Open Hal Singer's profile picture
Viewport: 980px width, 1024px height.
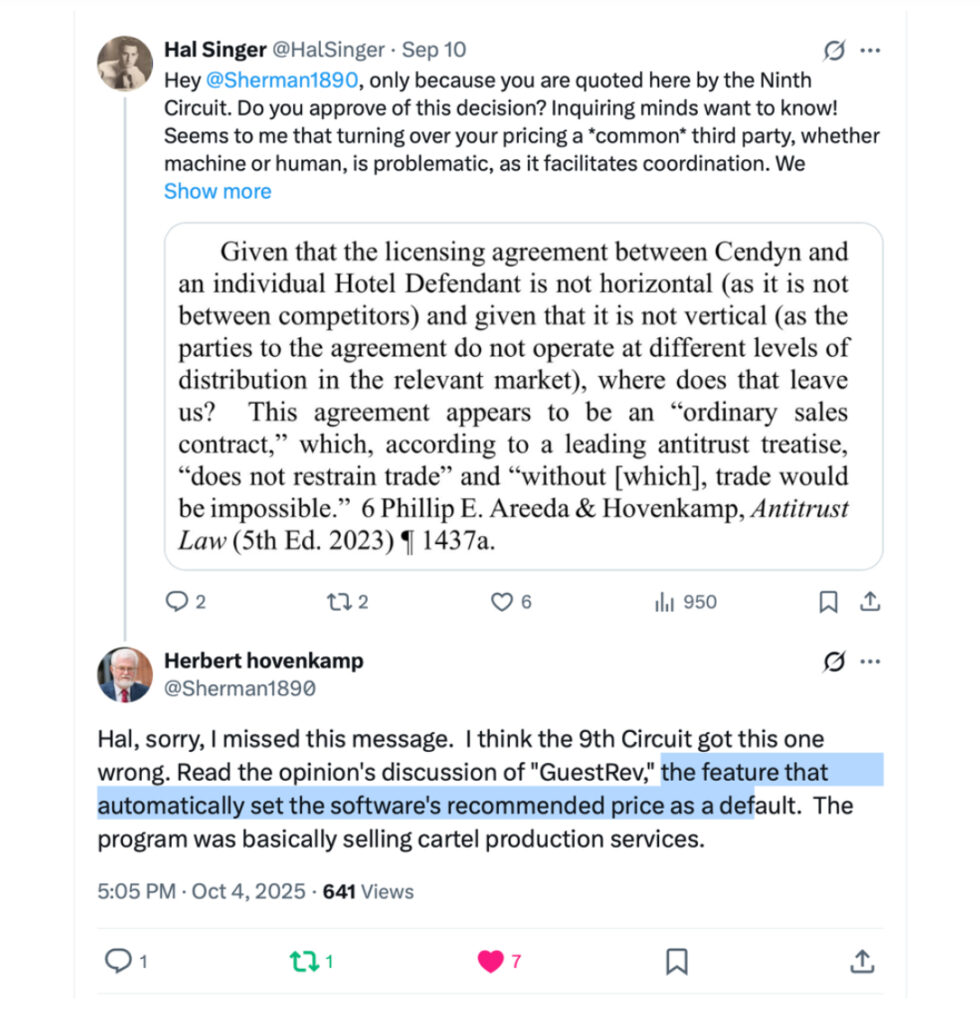tap(125, 63)
